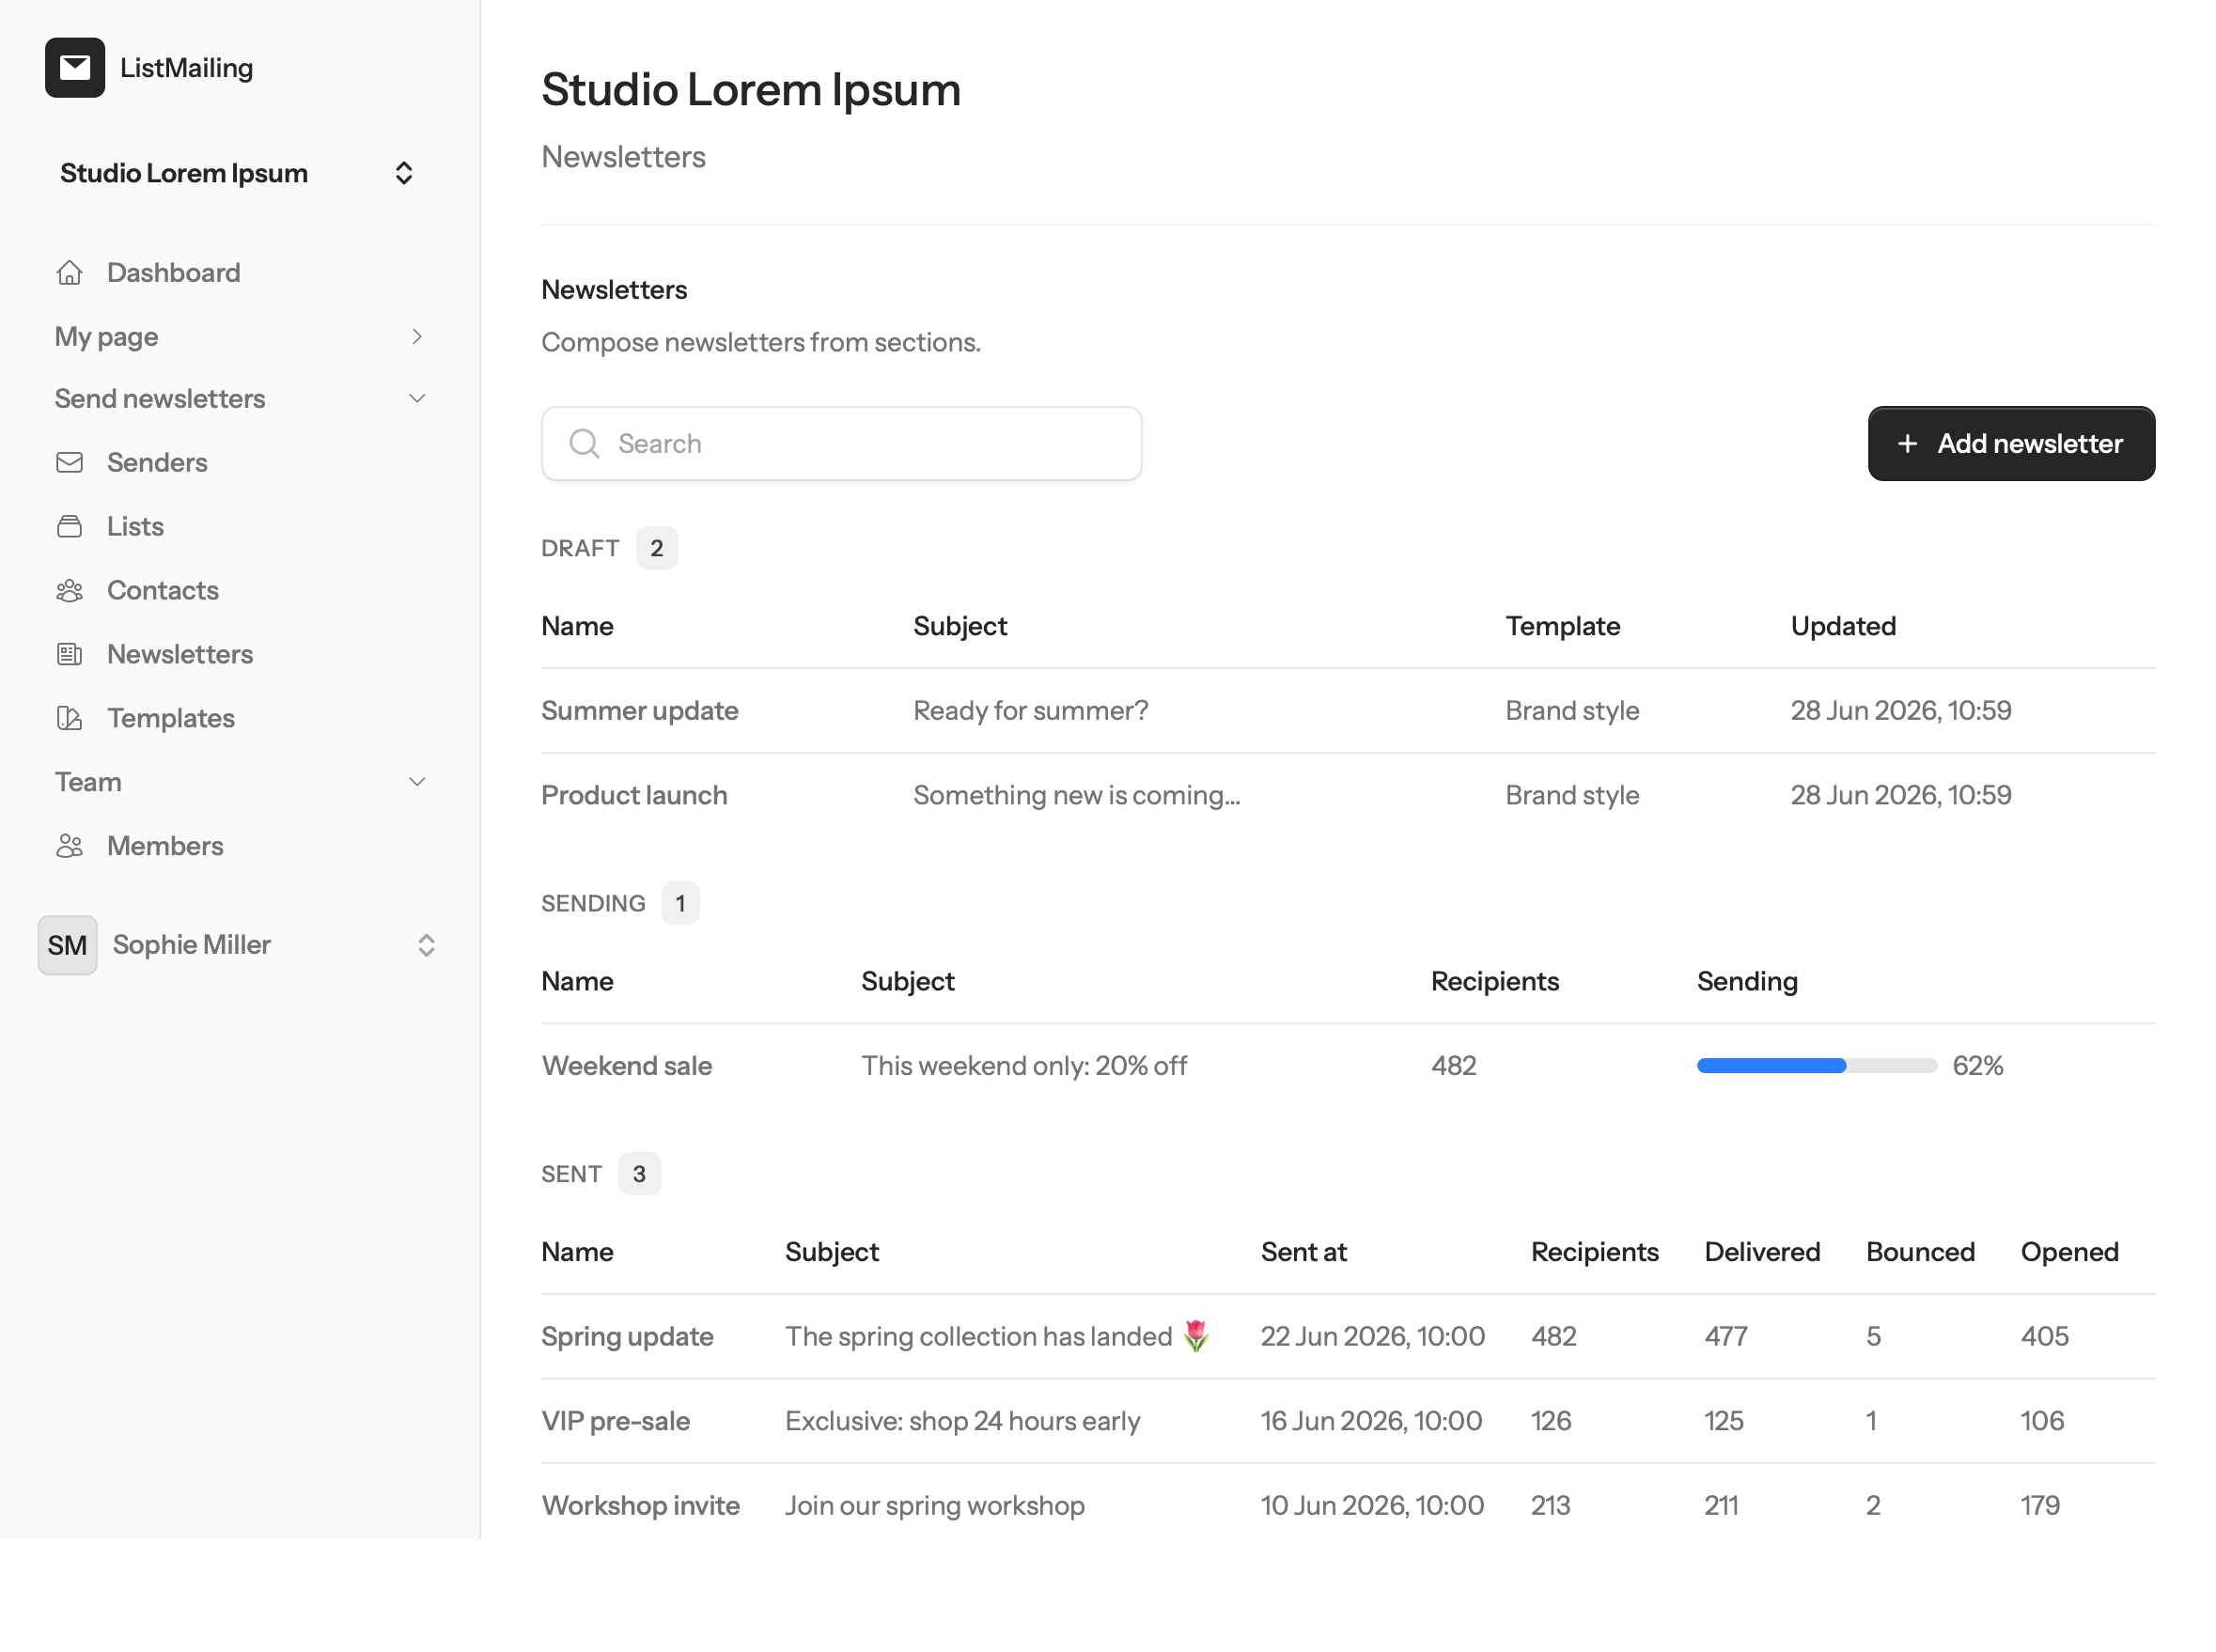Click the Sent count badge 3
This screenshot has height=1652, width=2216.
(639, 1175)
